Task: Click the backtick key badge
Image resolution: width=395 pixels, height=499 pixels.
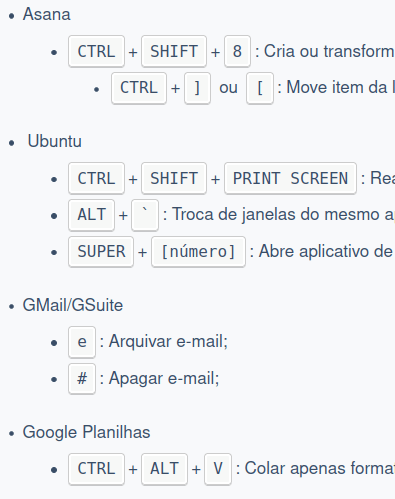Action: [145, 215]
